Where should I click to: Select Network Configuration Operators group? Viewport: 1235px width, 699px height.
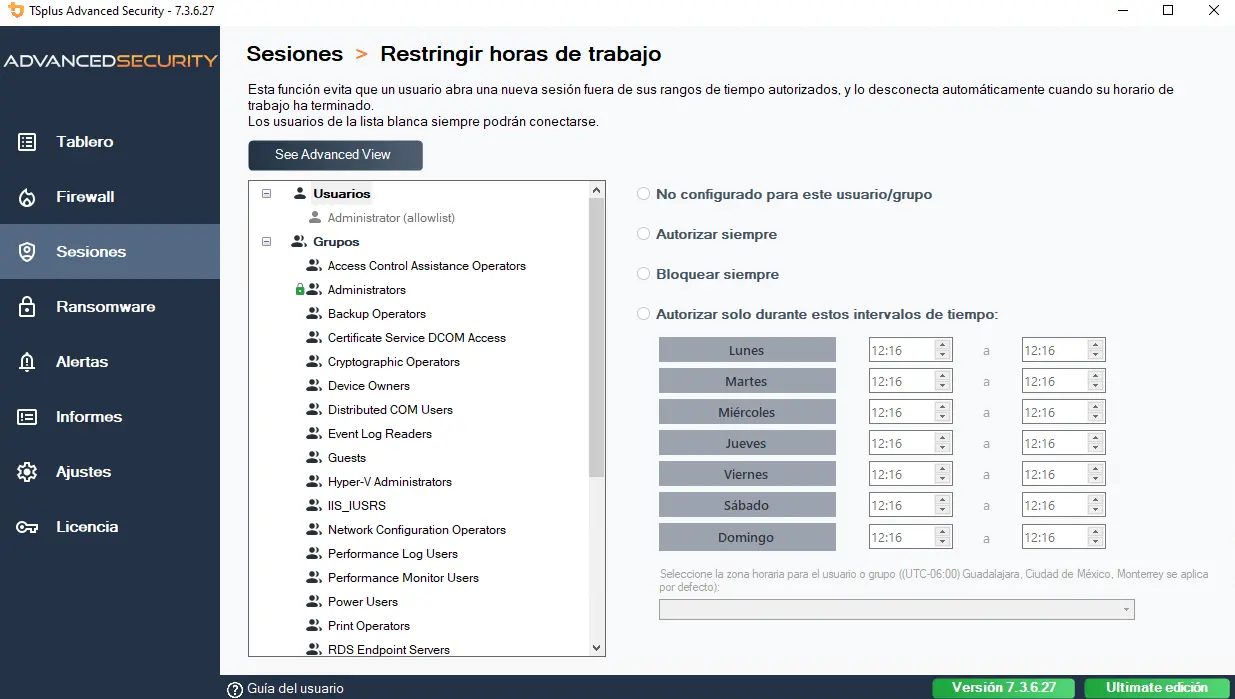pos(417,529)
